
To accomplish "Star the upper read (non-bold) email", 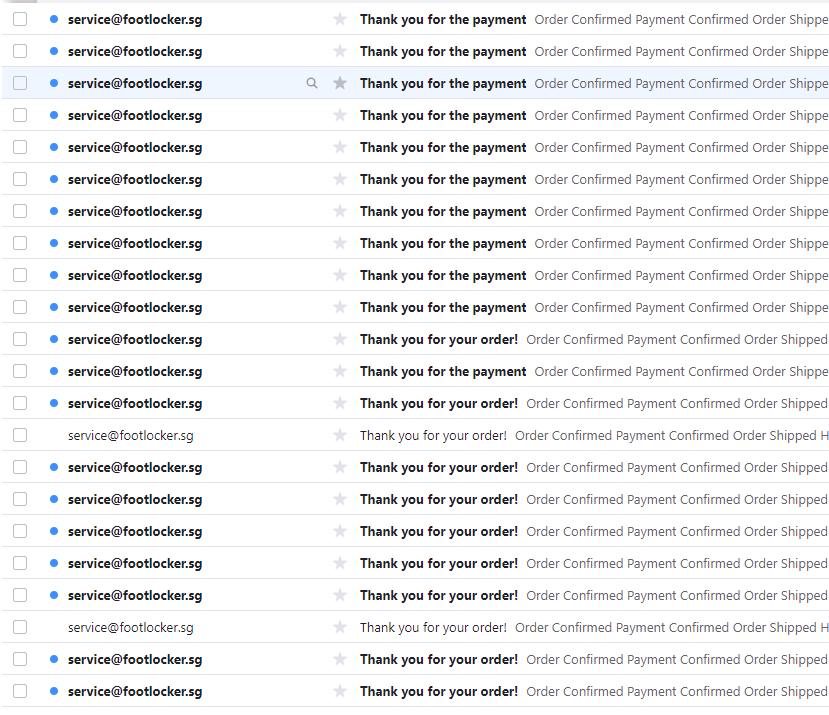I will 340,435.
